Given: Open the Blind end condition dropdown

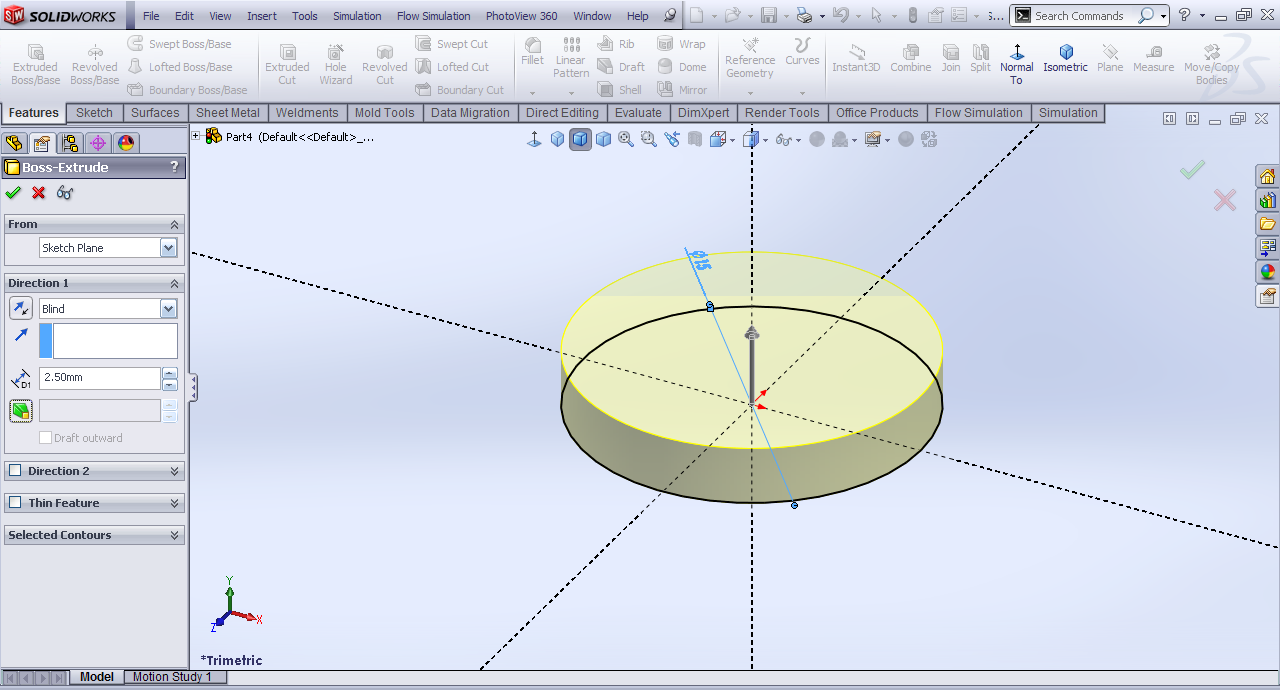Looking at the screenshot, I should tap(168, 309).
